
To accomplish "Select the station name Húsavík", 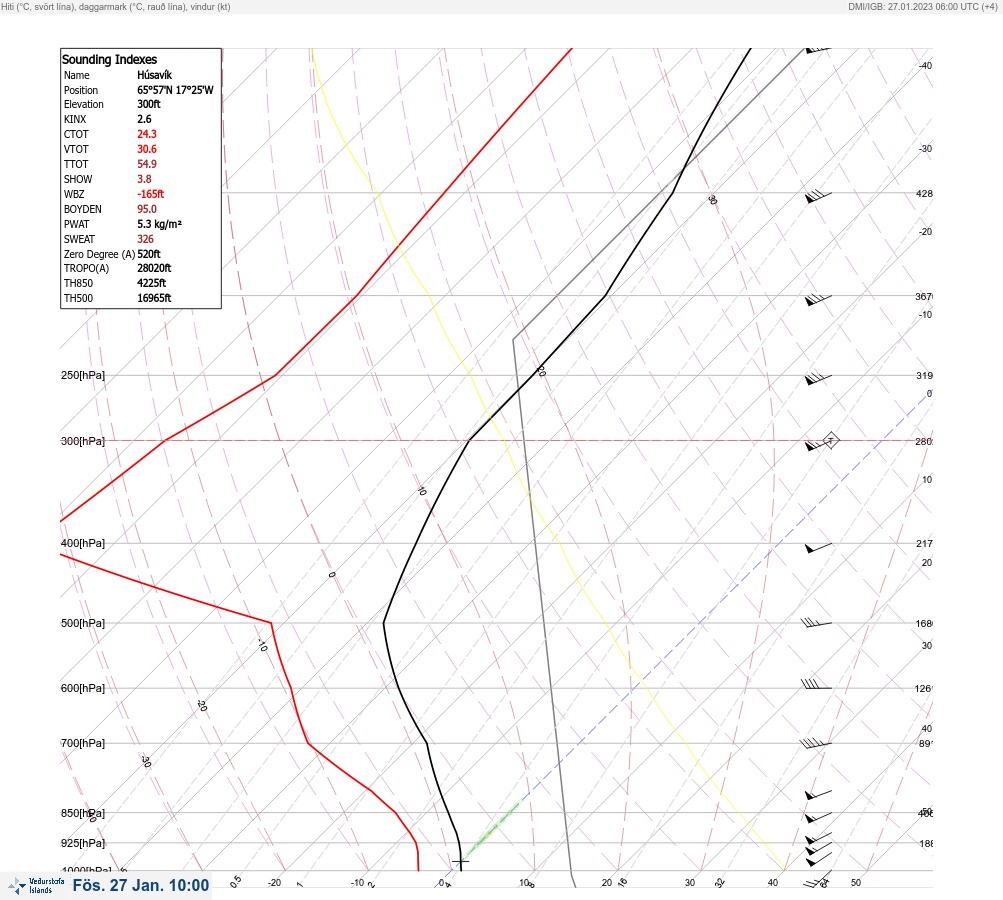I will click(154, 75).
